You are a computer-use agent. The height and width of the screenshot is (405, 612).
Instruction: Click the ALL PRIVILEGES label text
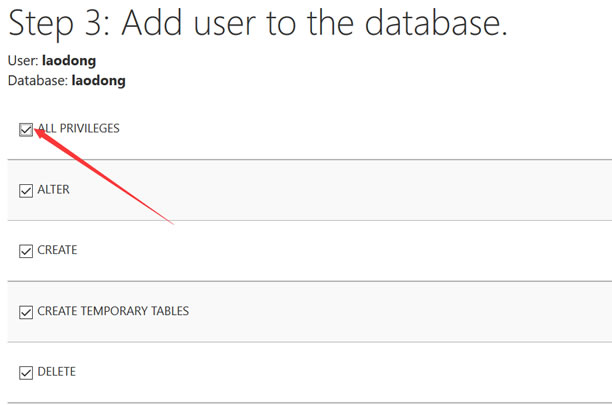pos(78,128)
